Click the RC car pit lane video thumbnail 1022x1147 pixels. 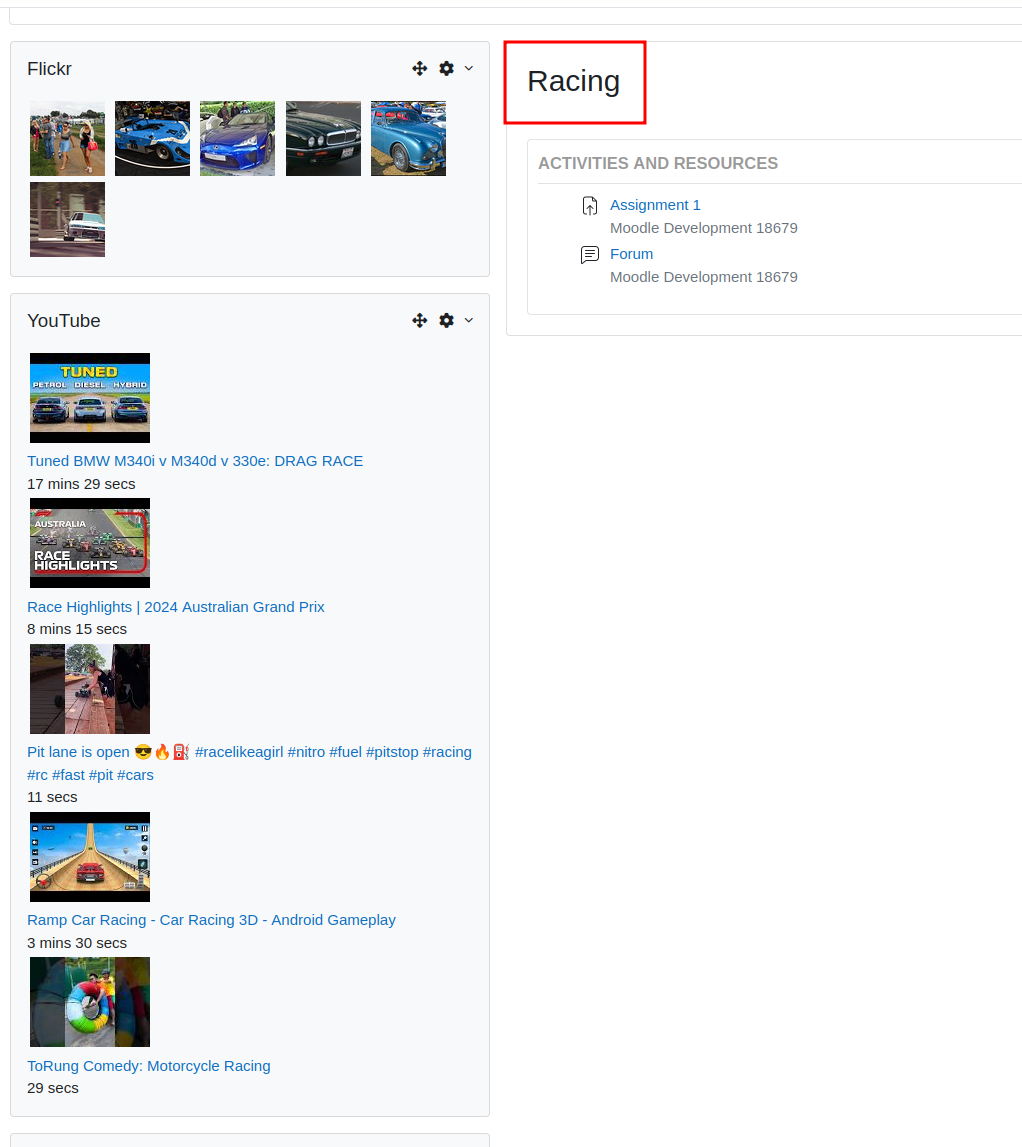pos(90,689)
